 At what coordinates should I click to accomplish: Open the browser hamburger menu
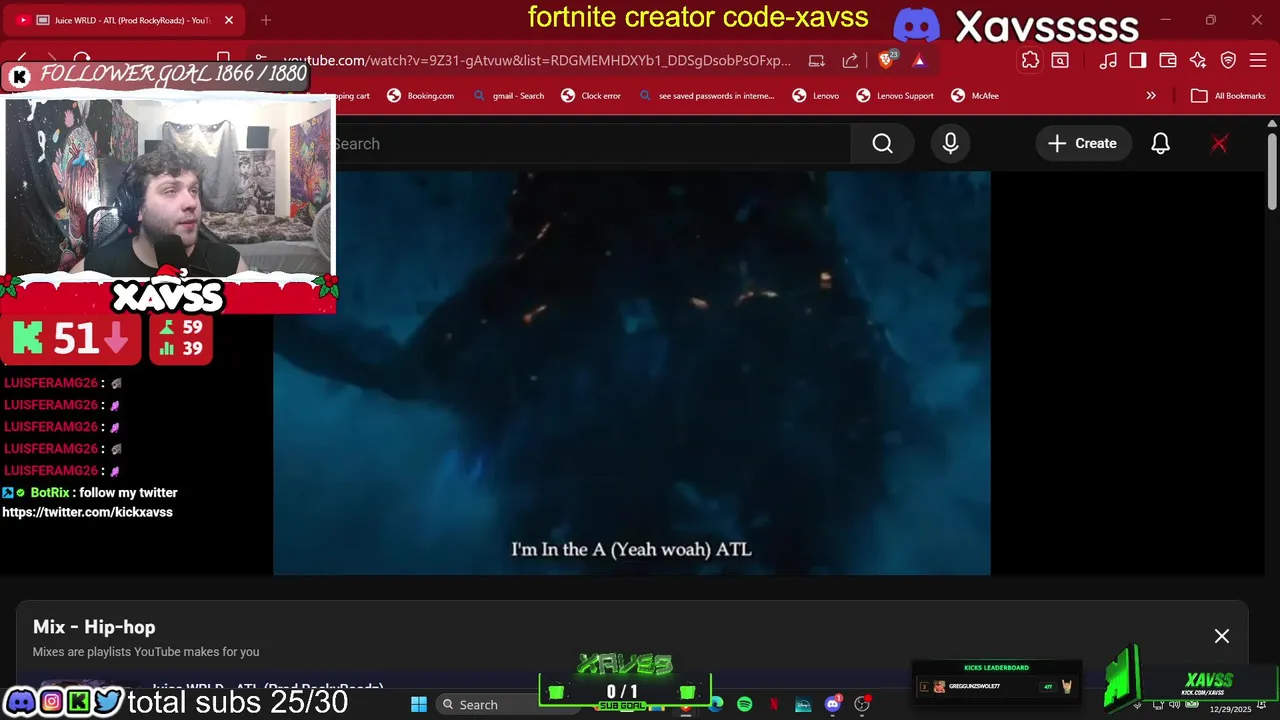click(1258, 60)
